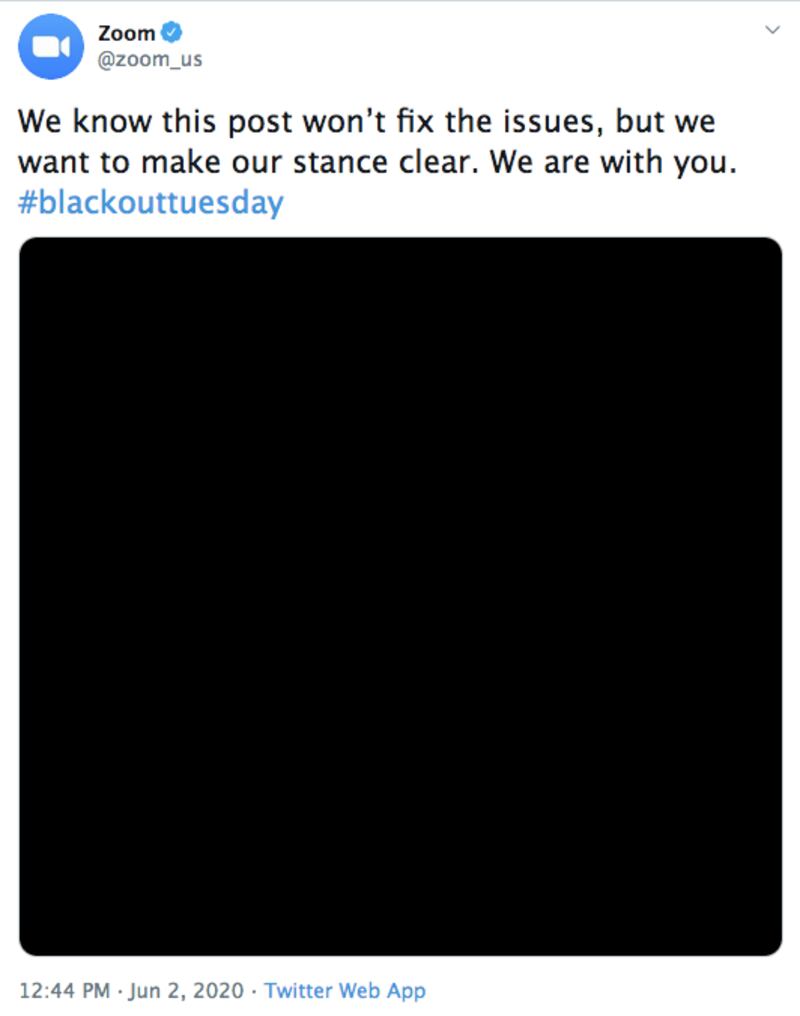Follow the #blackouttuesday hashtag
Image resolution: width=800 pixels, height=1016 pixels.
pyautogui.click(x=150, y=202)
